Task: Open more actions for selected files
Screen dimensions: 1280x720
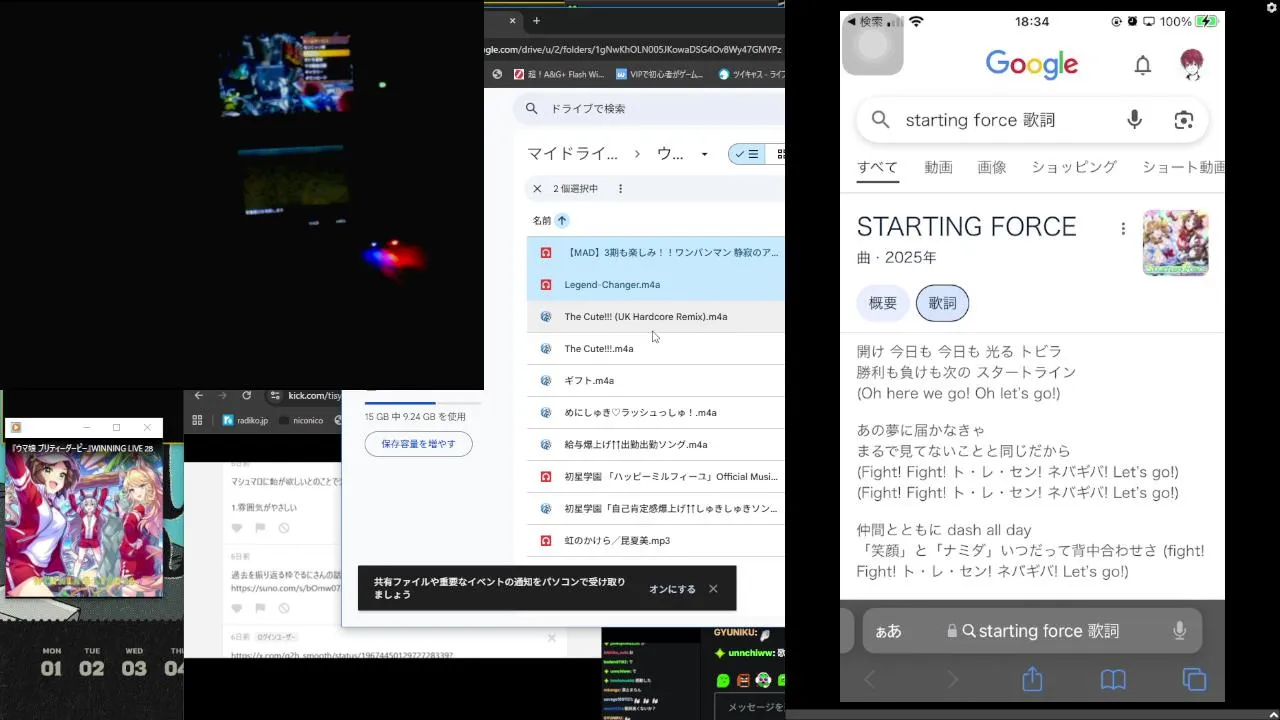Action: click(x=620, y=188)
